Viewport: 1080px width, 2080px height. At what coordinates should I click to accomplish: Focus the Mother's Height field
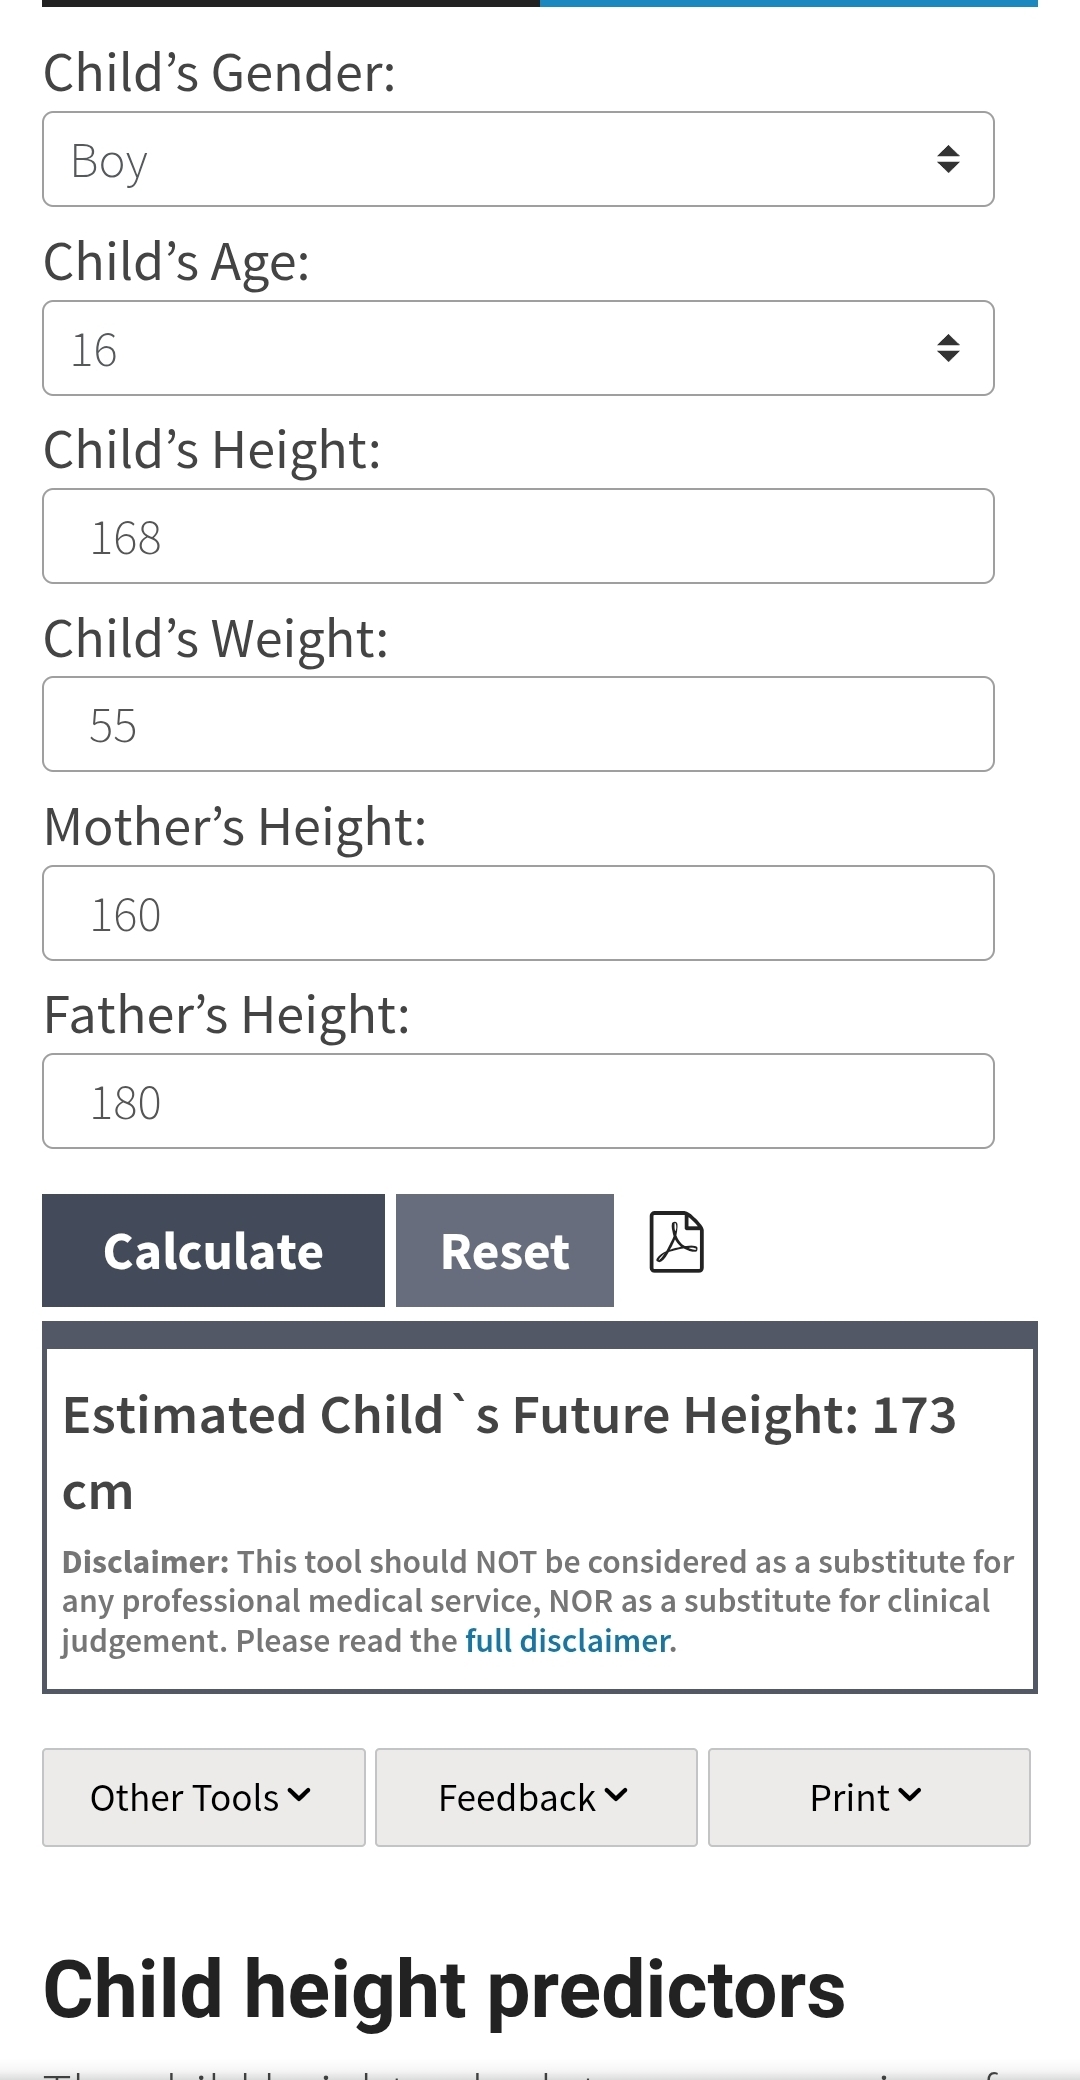[x=518, y=913]
